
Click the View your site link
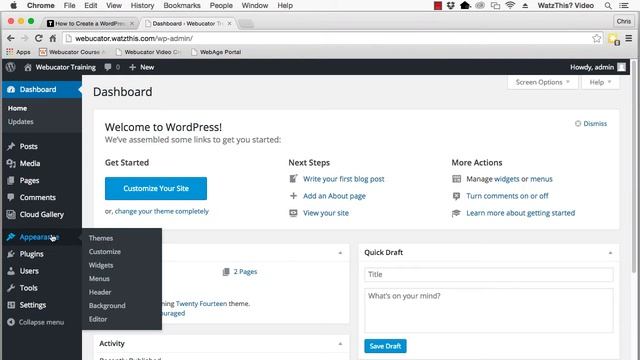[326, 213]
